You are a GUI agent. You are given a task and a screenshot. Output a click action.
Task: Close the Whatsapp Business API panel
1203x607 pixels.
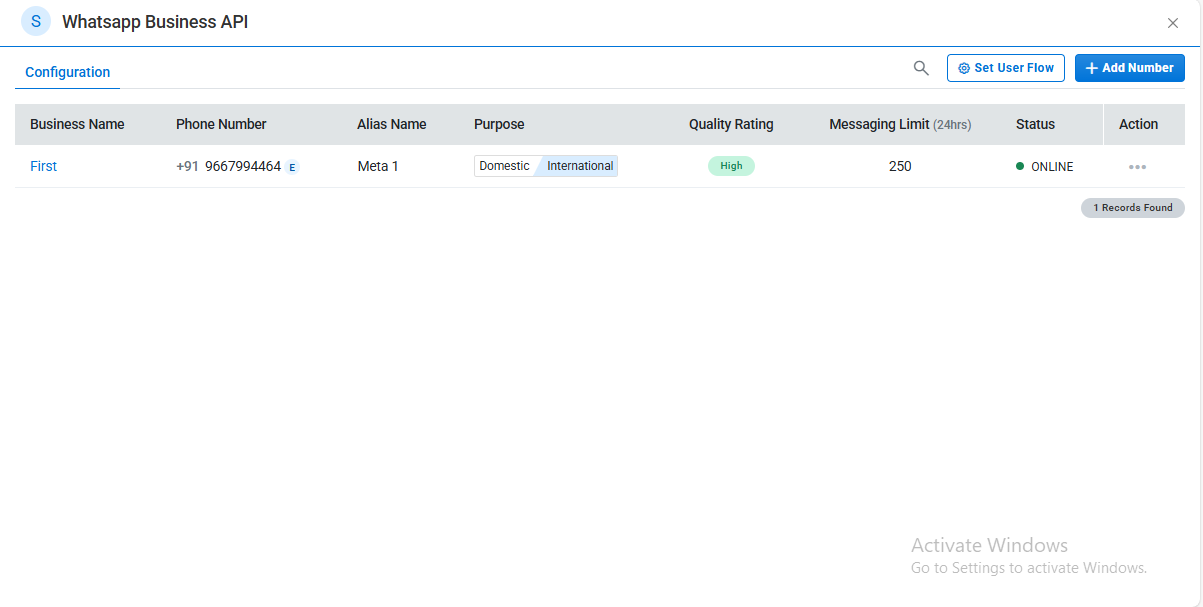1173,23
